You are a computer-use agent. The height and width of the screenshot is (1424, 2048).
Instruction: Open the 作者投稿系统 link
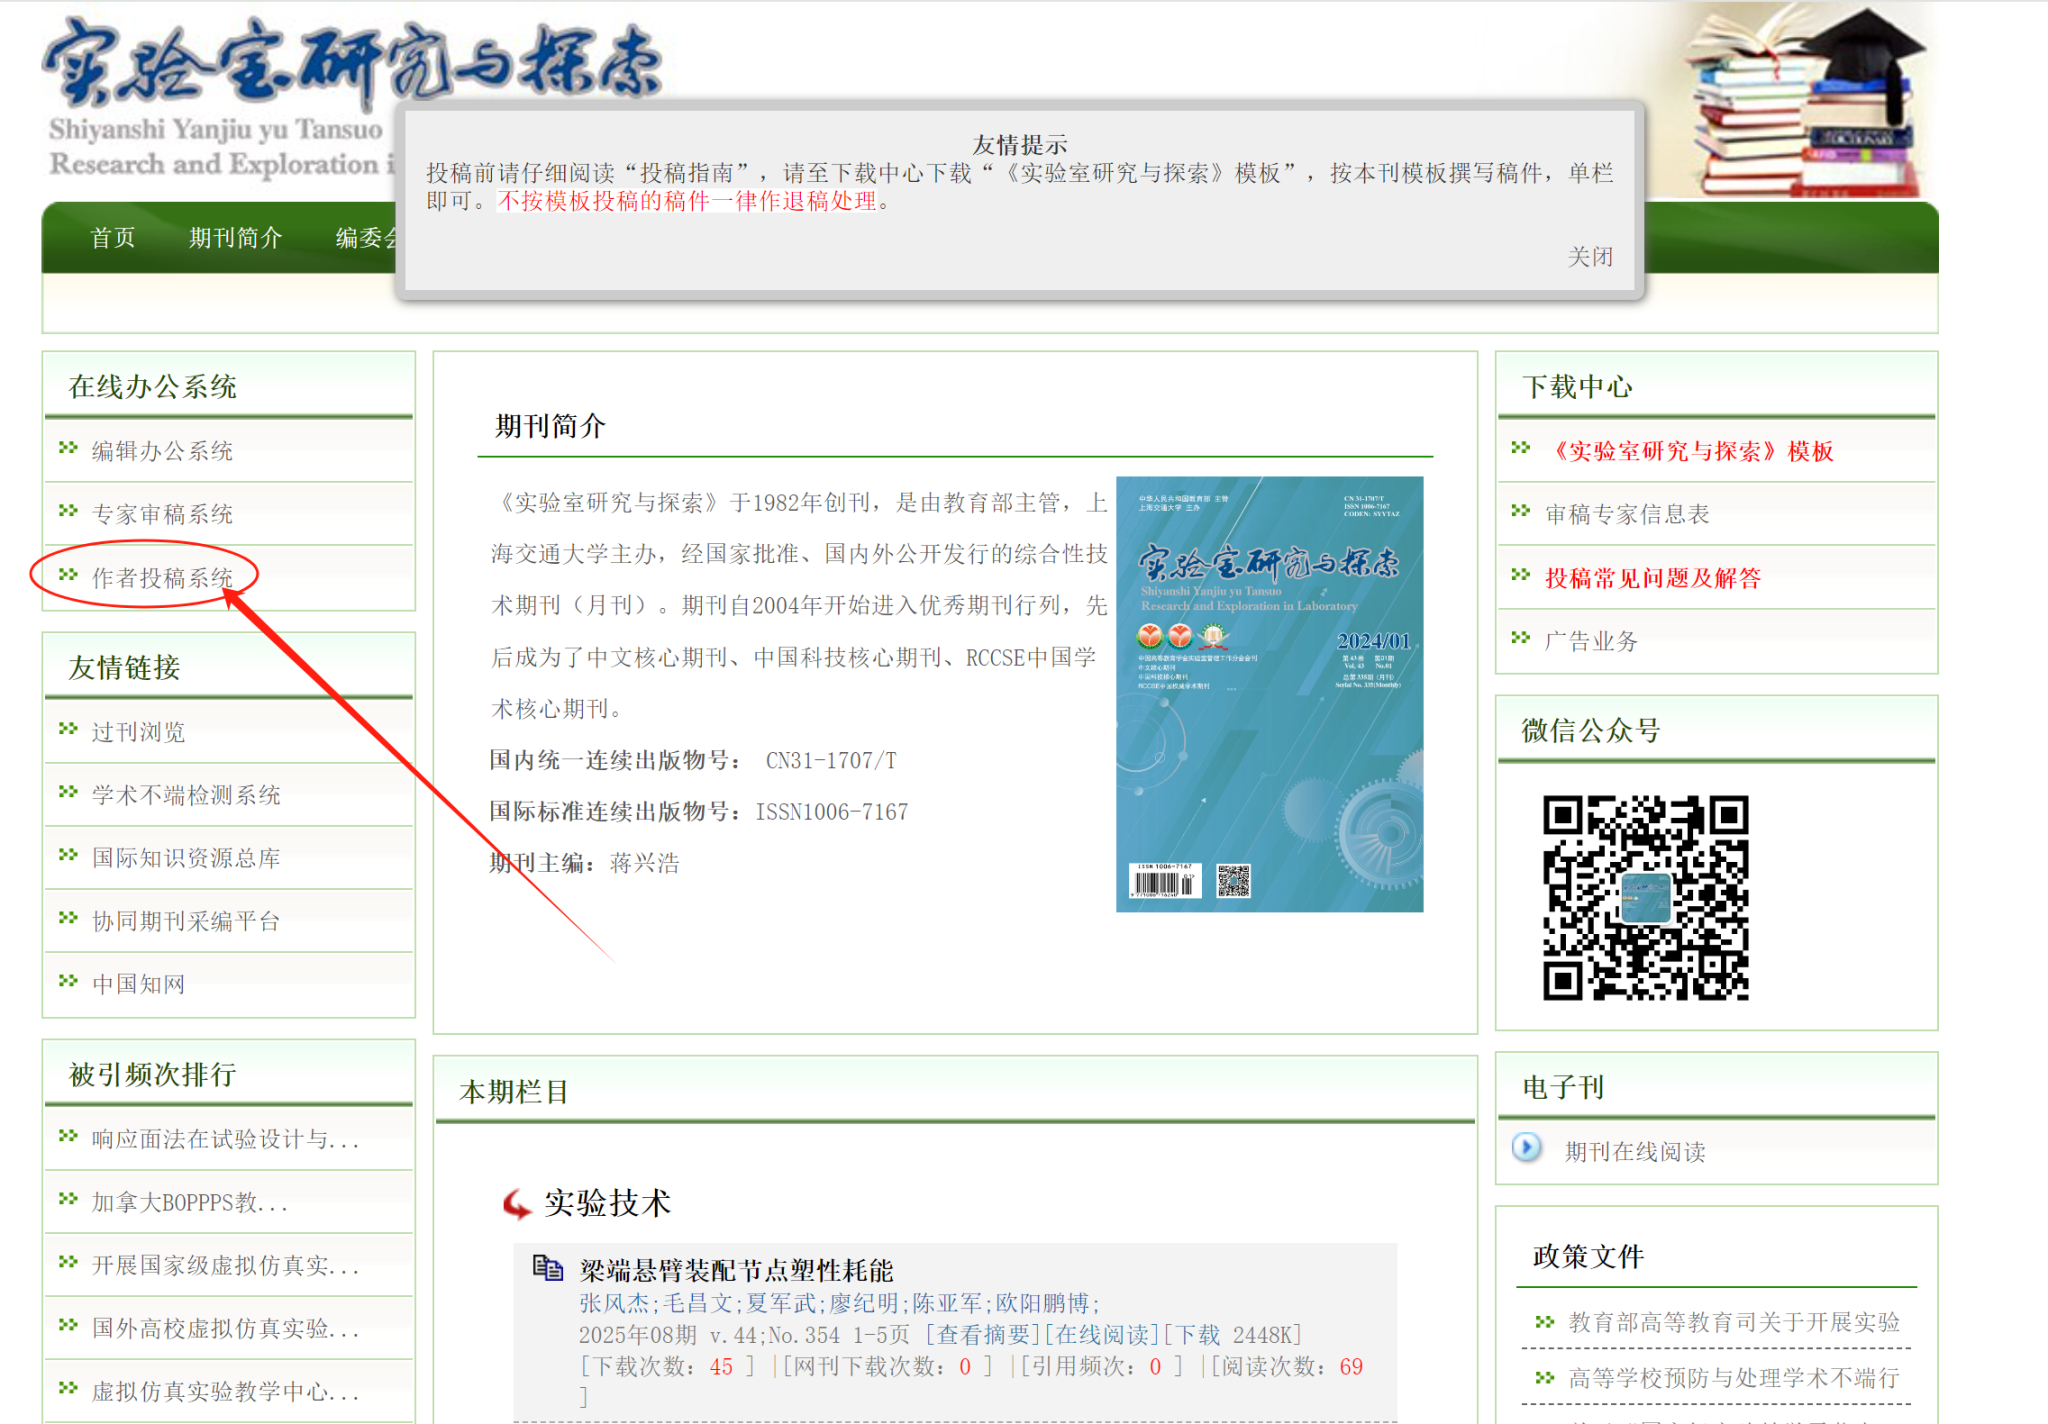162,577
